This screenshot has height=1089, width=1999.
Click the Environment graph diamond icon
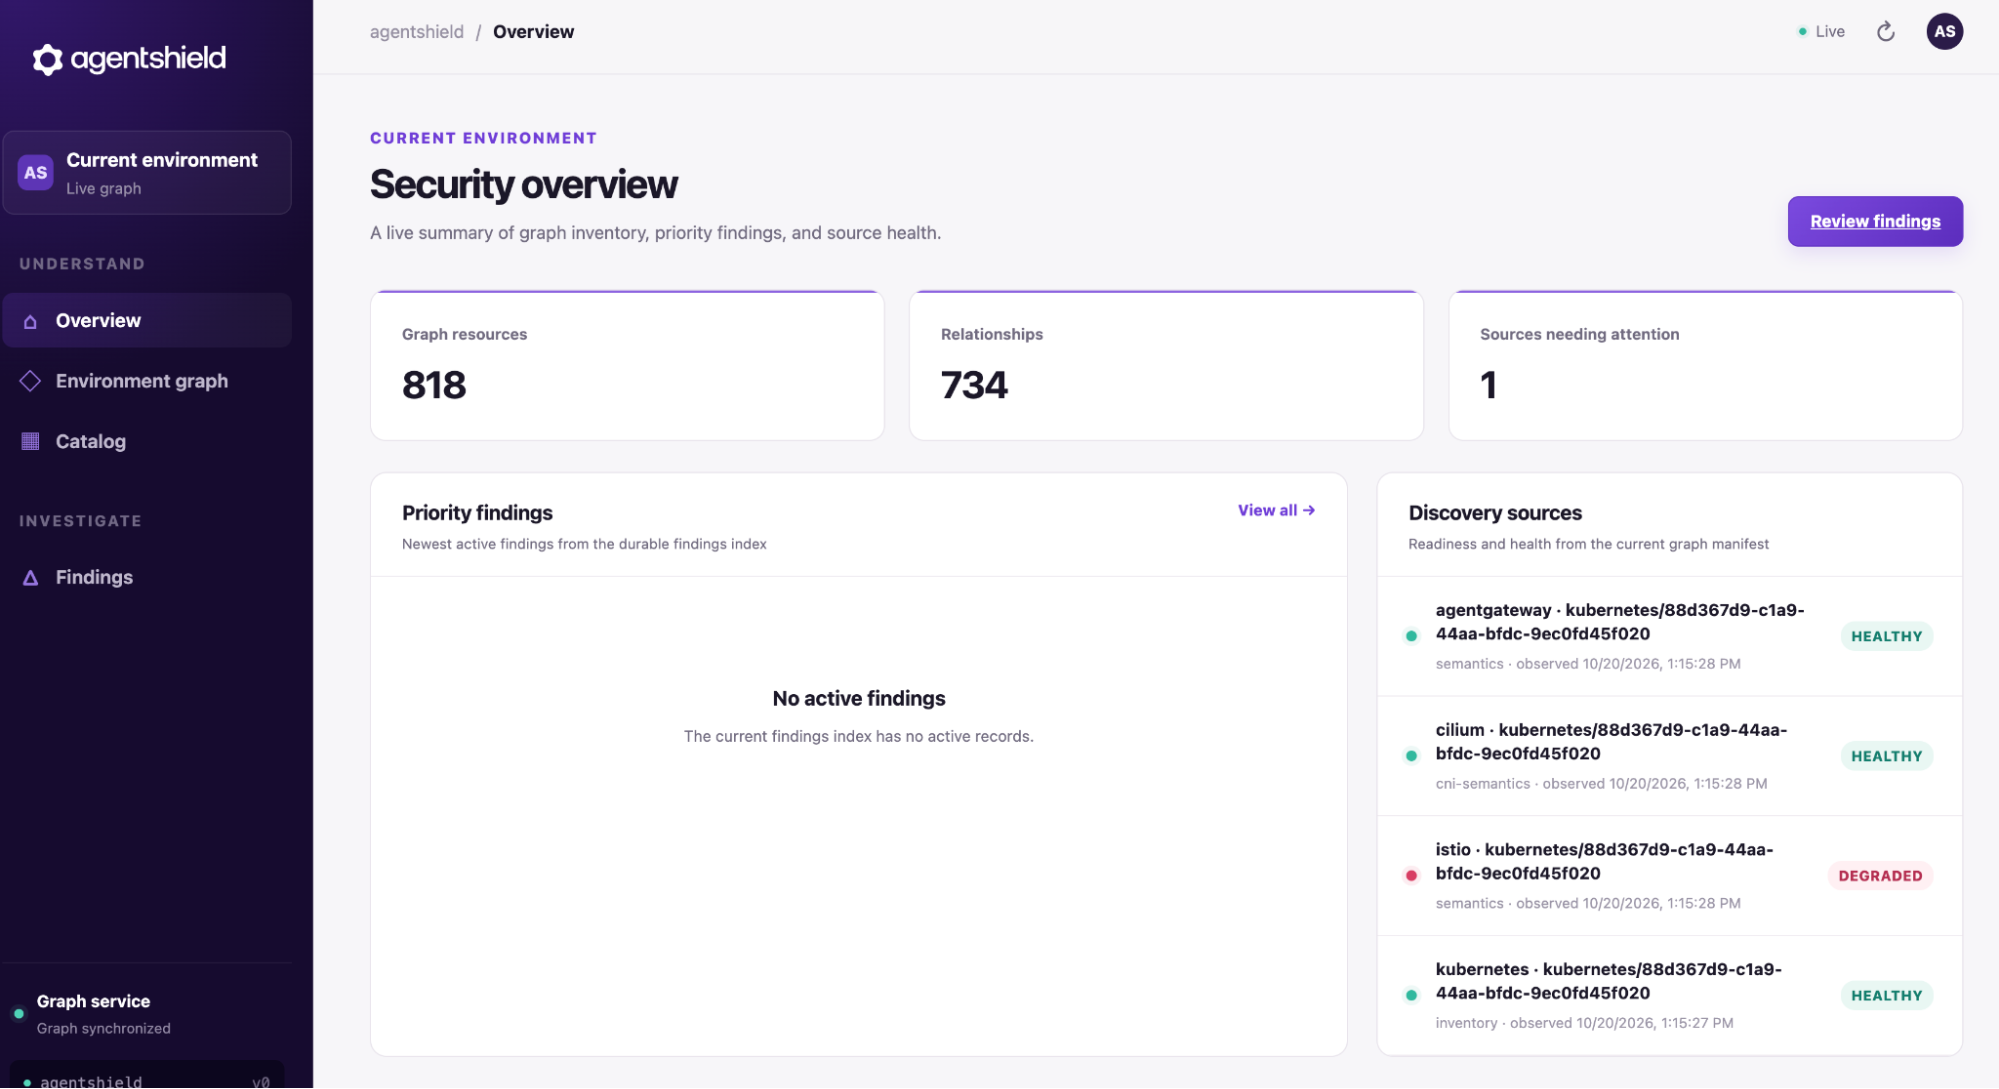(30, 381)
